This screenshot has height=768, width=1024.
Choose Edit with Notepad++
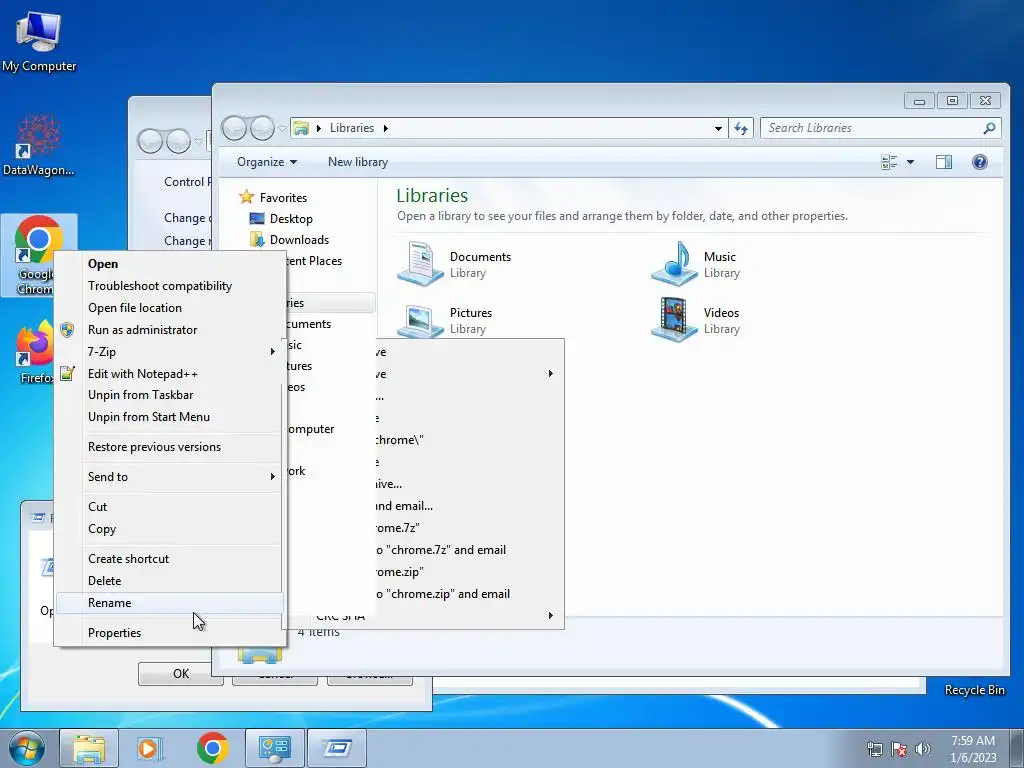click(x=170, y=374)
